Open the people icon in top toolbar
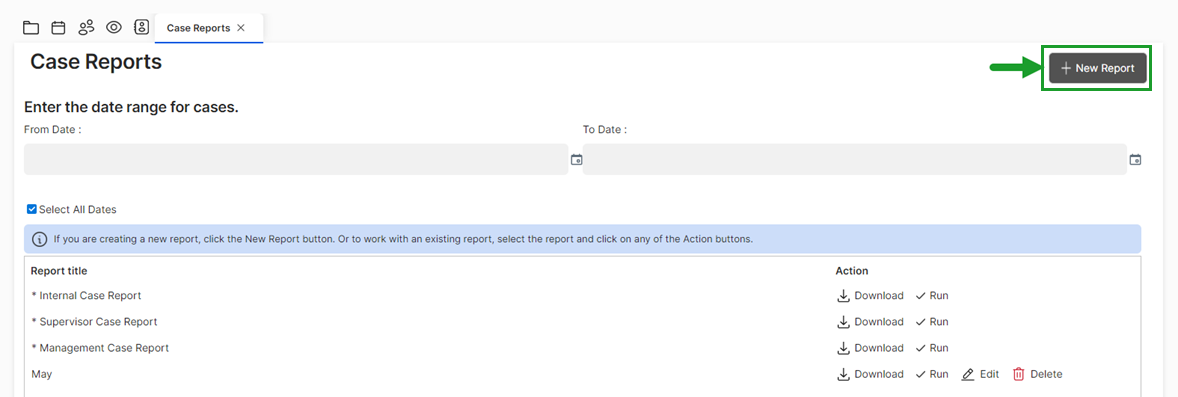Screen dimensions: 1178x397 pyautogui.click(x=86, y=28)
